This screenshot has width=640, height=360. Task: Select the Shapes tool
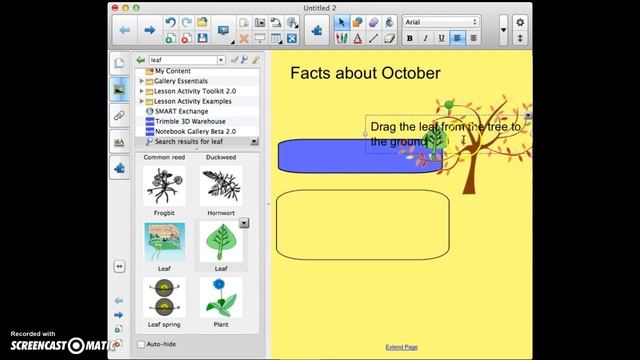click(358, 22)
